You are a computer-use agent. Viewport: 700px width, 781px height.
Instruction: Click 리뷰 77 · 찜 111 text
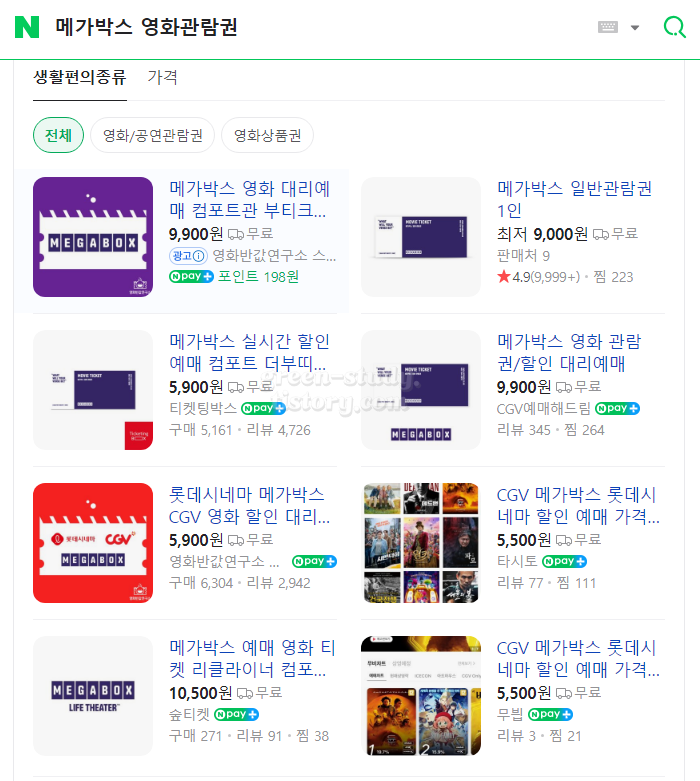click(547, 583)
